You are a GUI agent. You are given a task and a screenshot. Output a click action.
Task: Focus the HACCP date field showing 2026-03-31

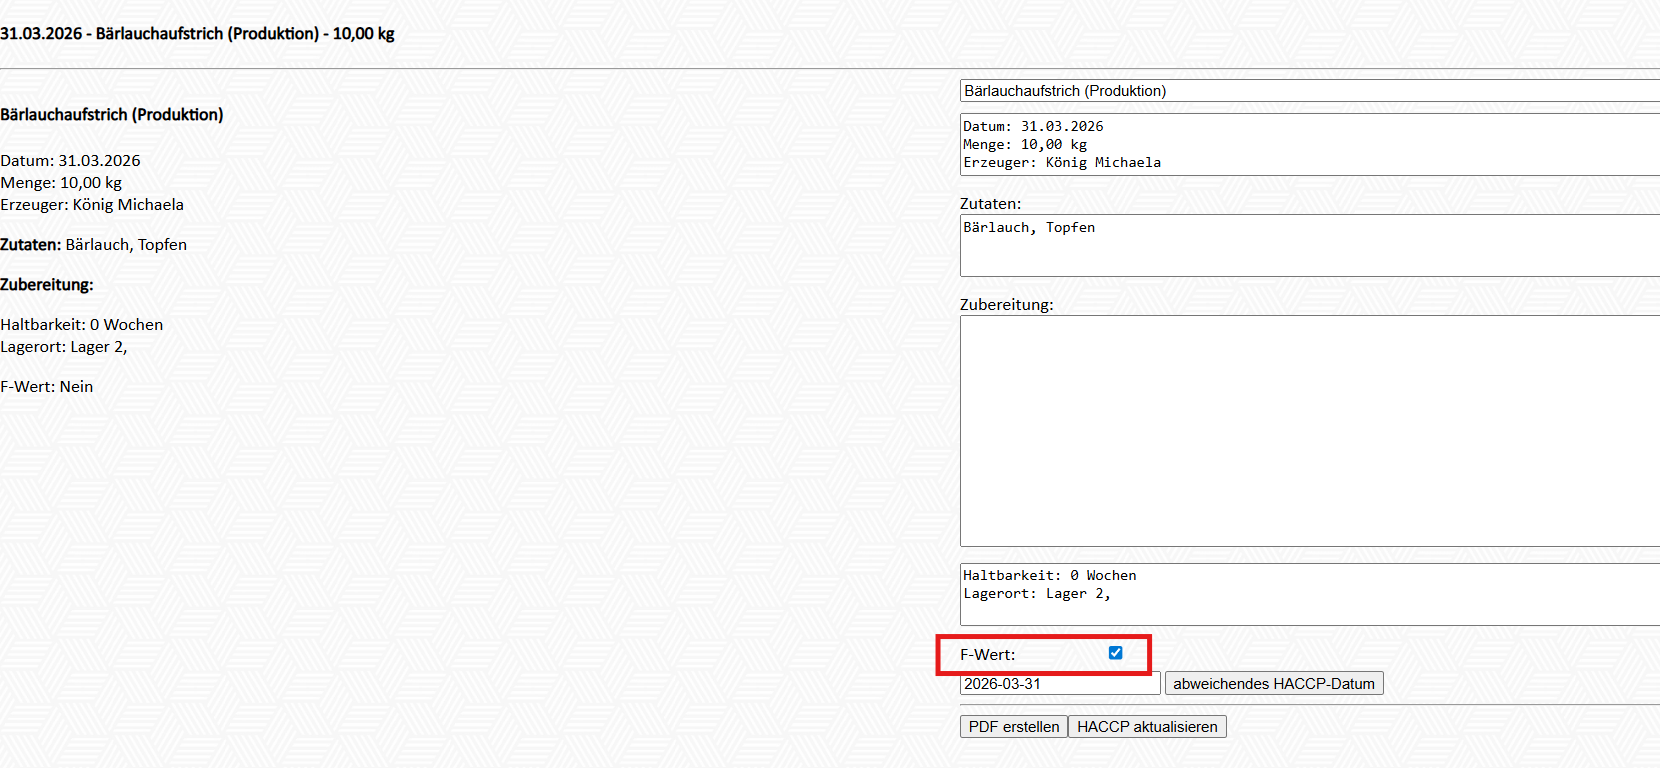[1059, 684]
